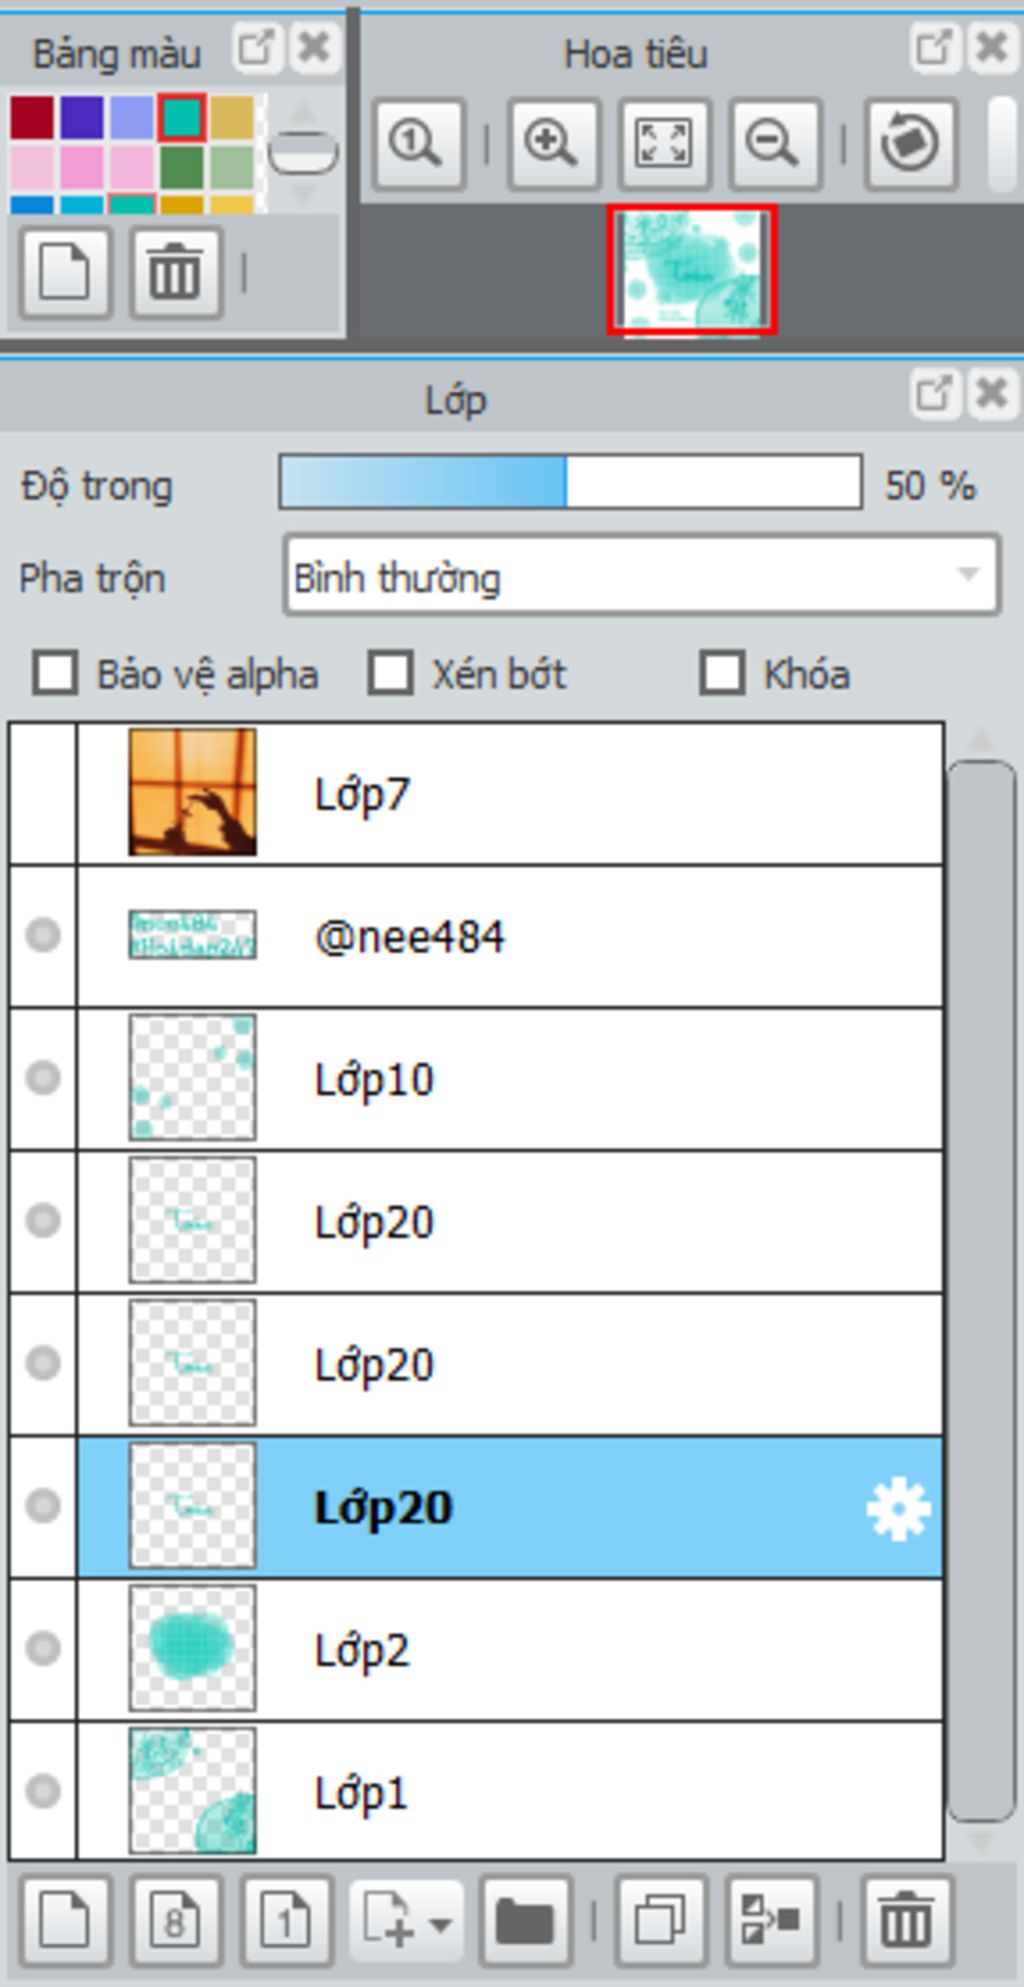Duplicate the selected layer
This screenshot has width=1024, height=1987.
point(661,1920)
